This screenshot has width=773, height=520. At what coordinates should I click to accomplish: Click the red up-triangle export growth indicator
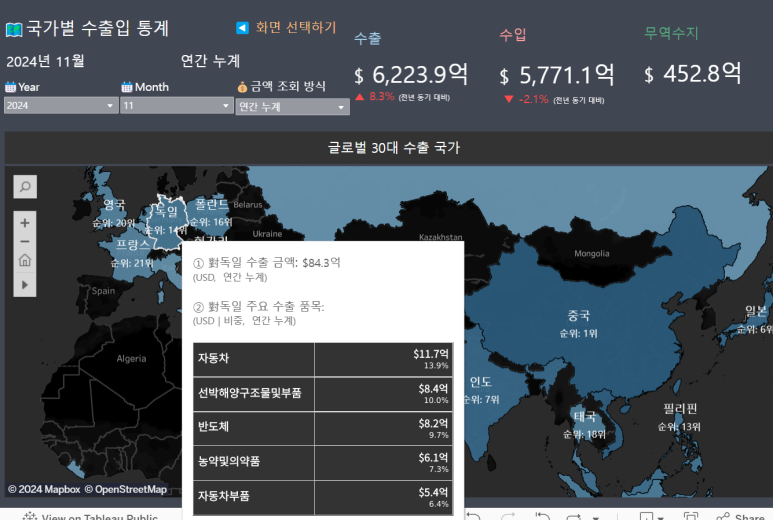point(359,97)
